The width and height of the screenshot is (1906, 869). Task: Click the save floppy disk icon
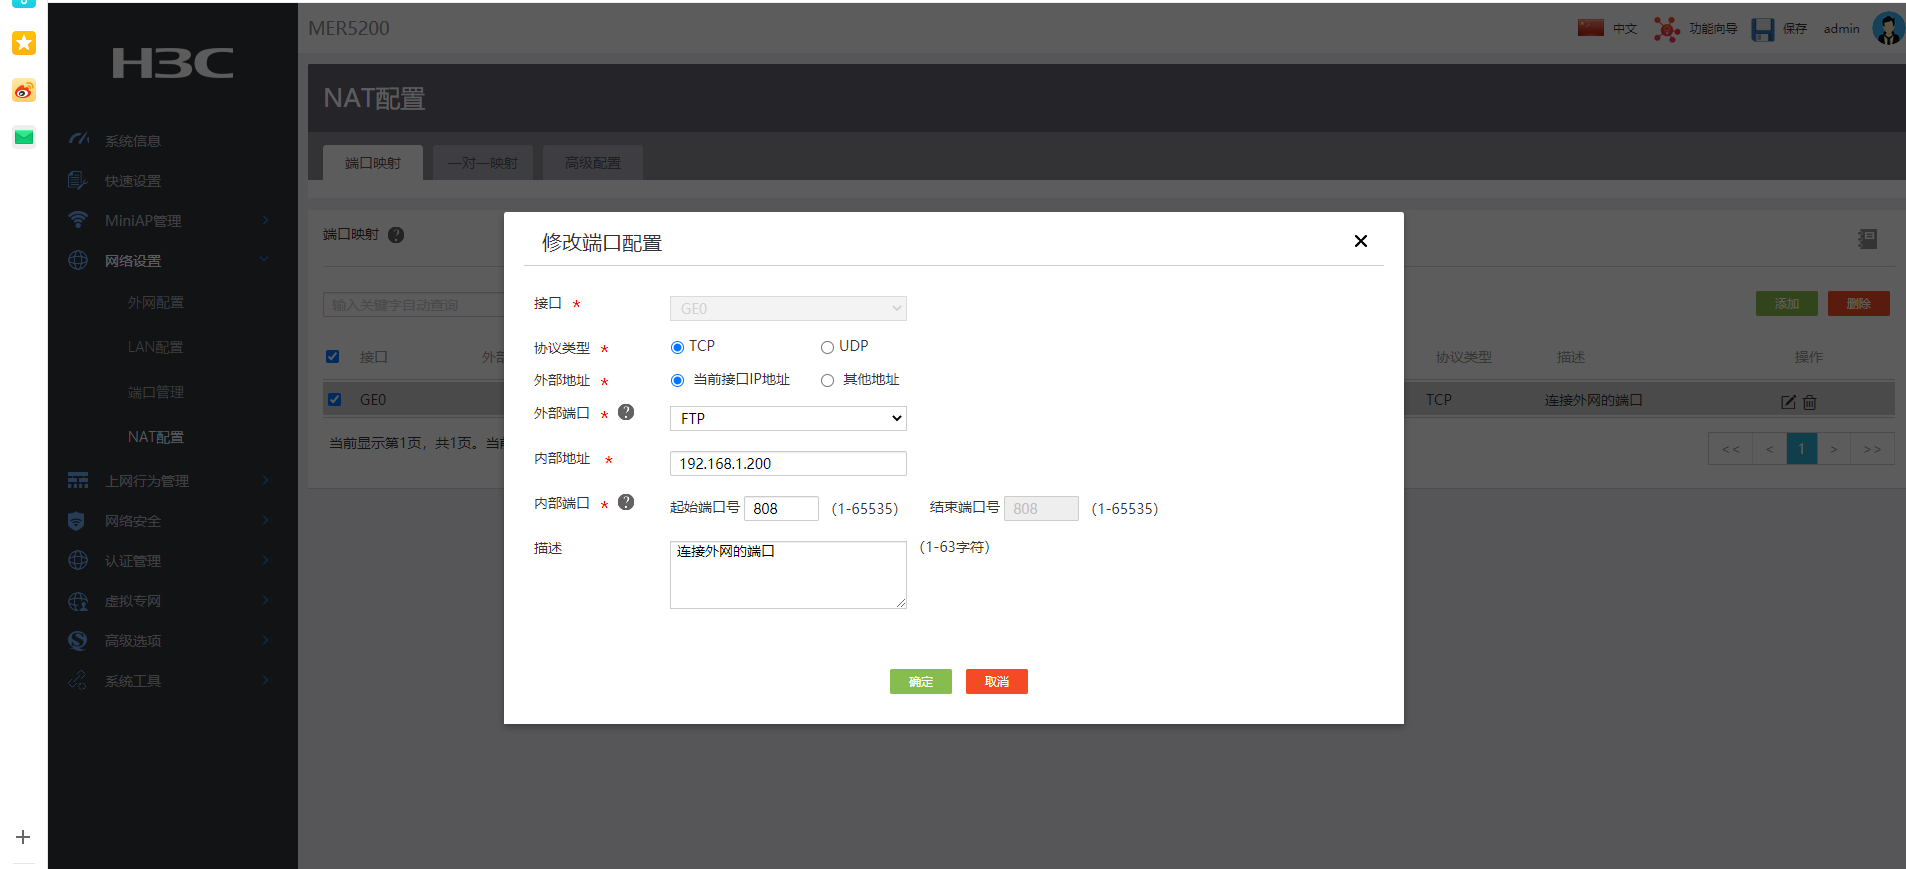(1762, 29)
